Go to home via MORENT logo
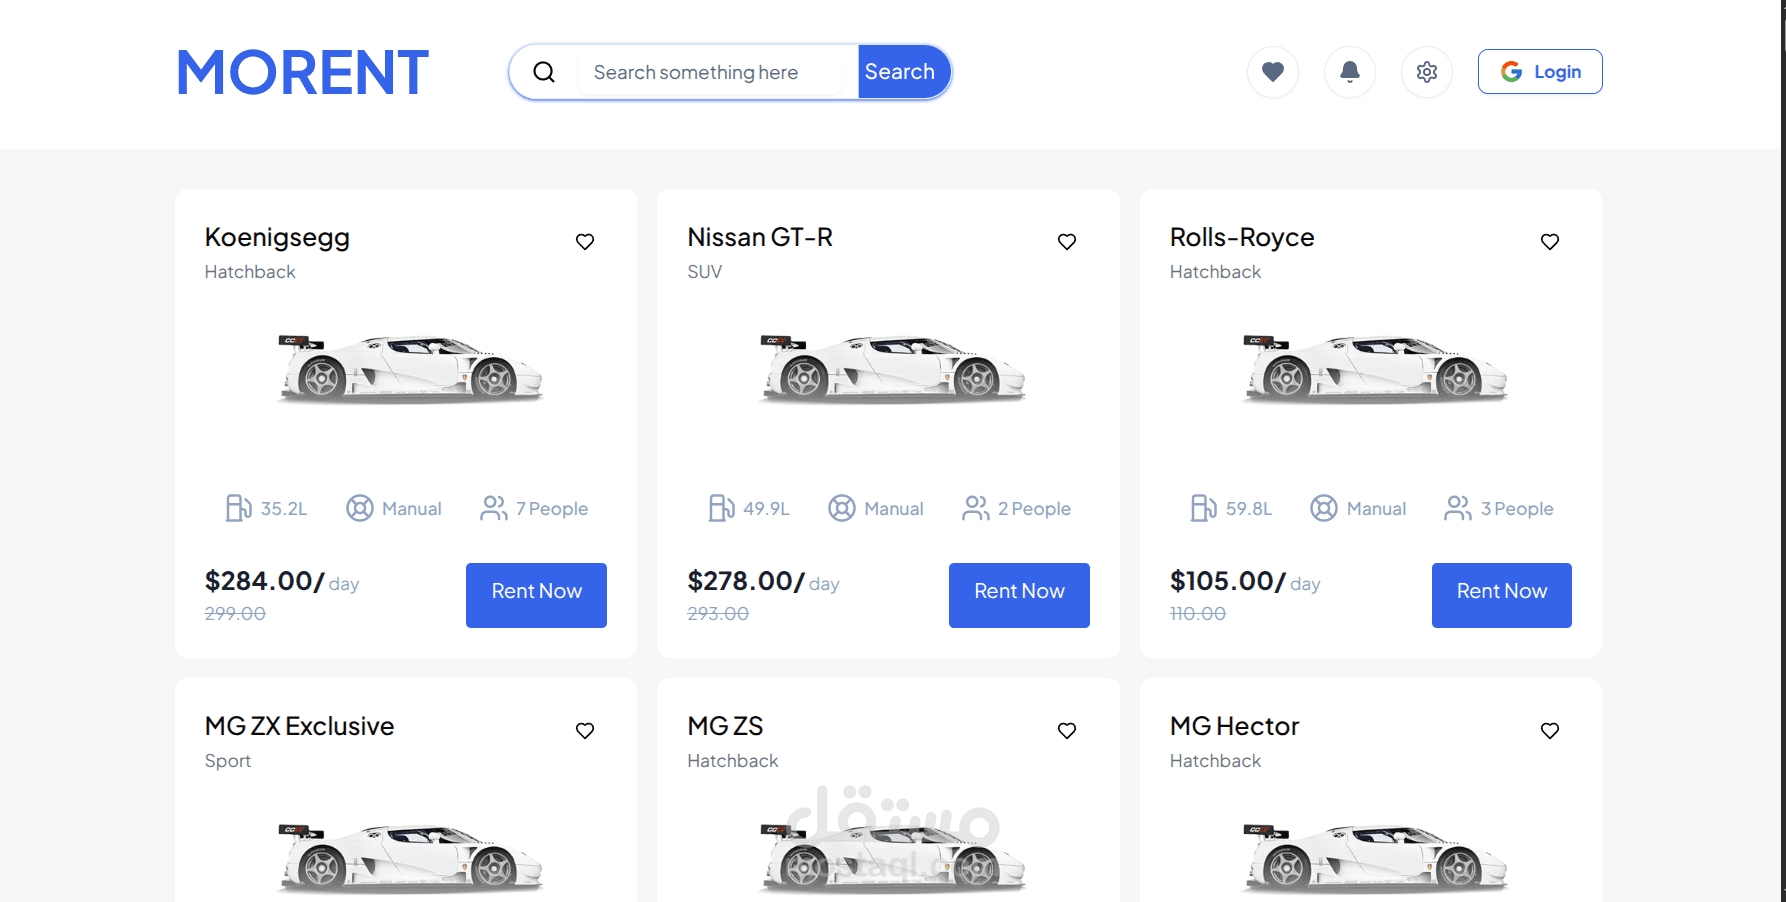This screenshot has width=1786, height=902. point(303,72)
